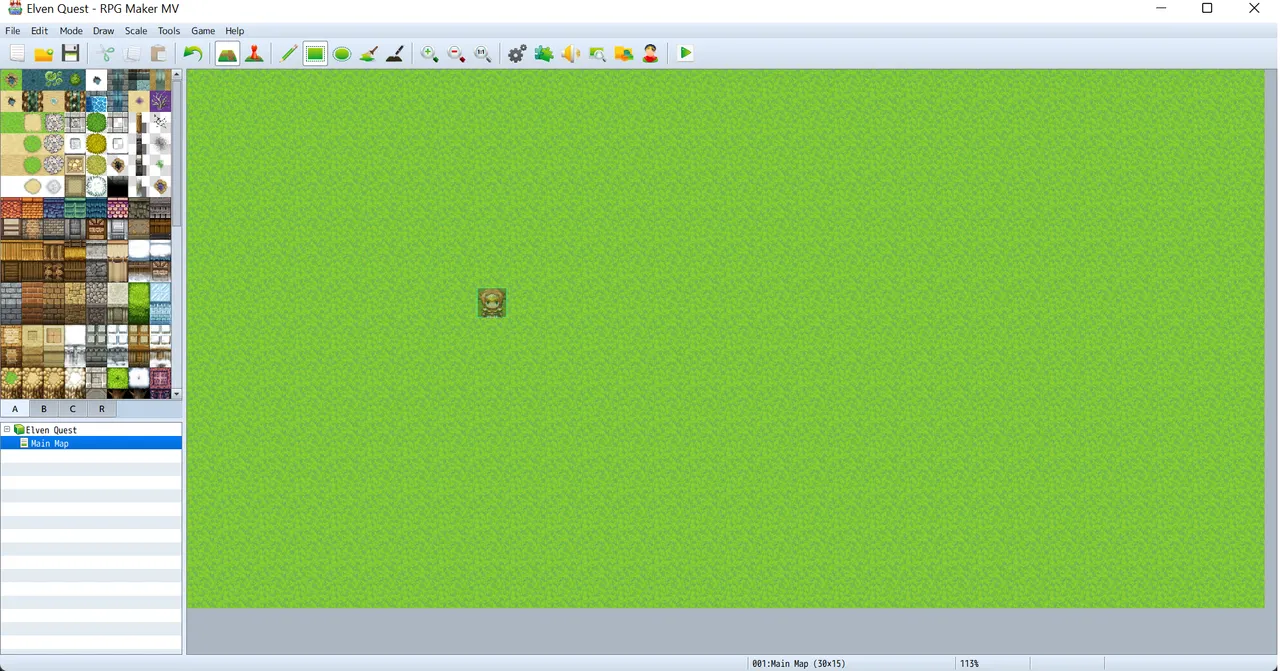Switch to tileset tab B
The height and width of the screenshot is (671, 1280).
point(44,409)
